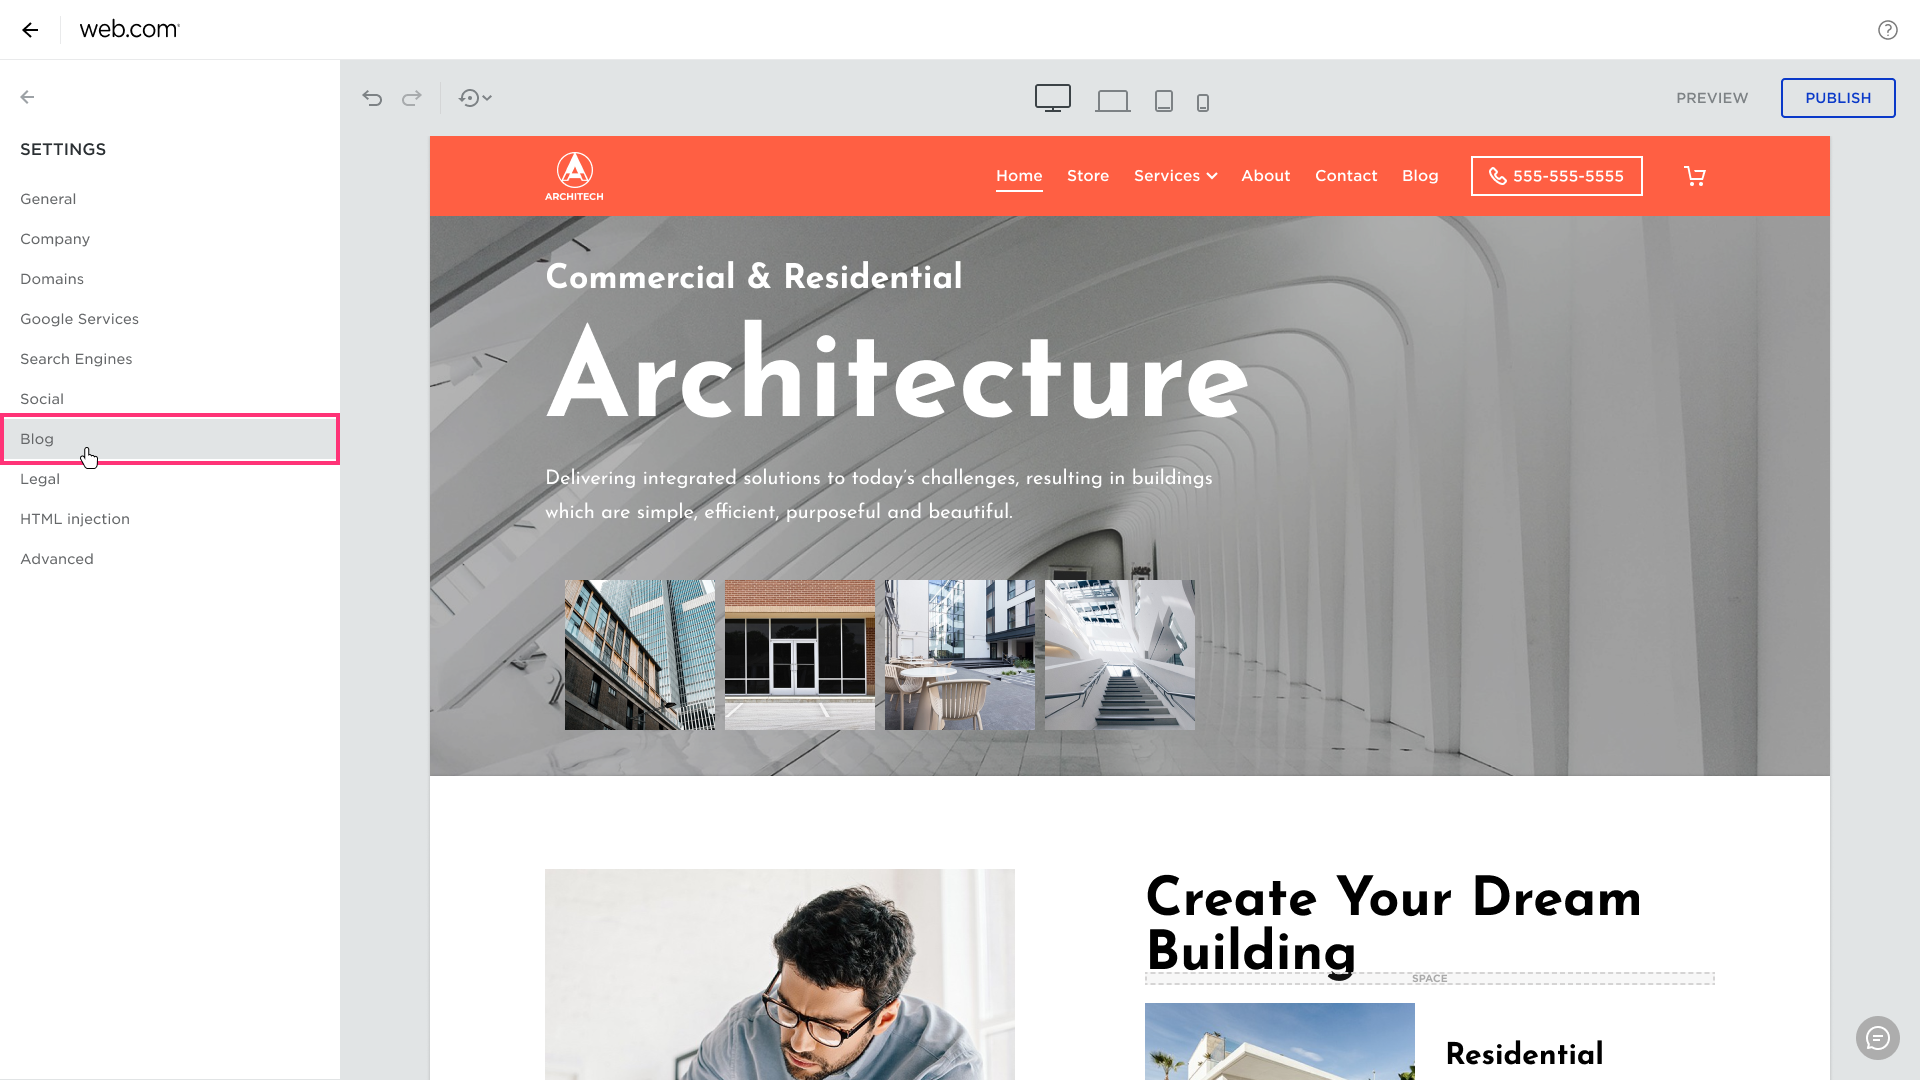1920x1080 pixels.
Task: Switch to desktop monitor view
Action: pos(1052,98)
